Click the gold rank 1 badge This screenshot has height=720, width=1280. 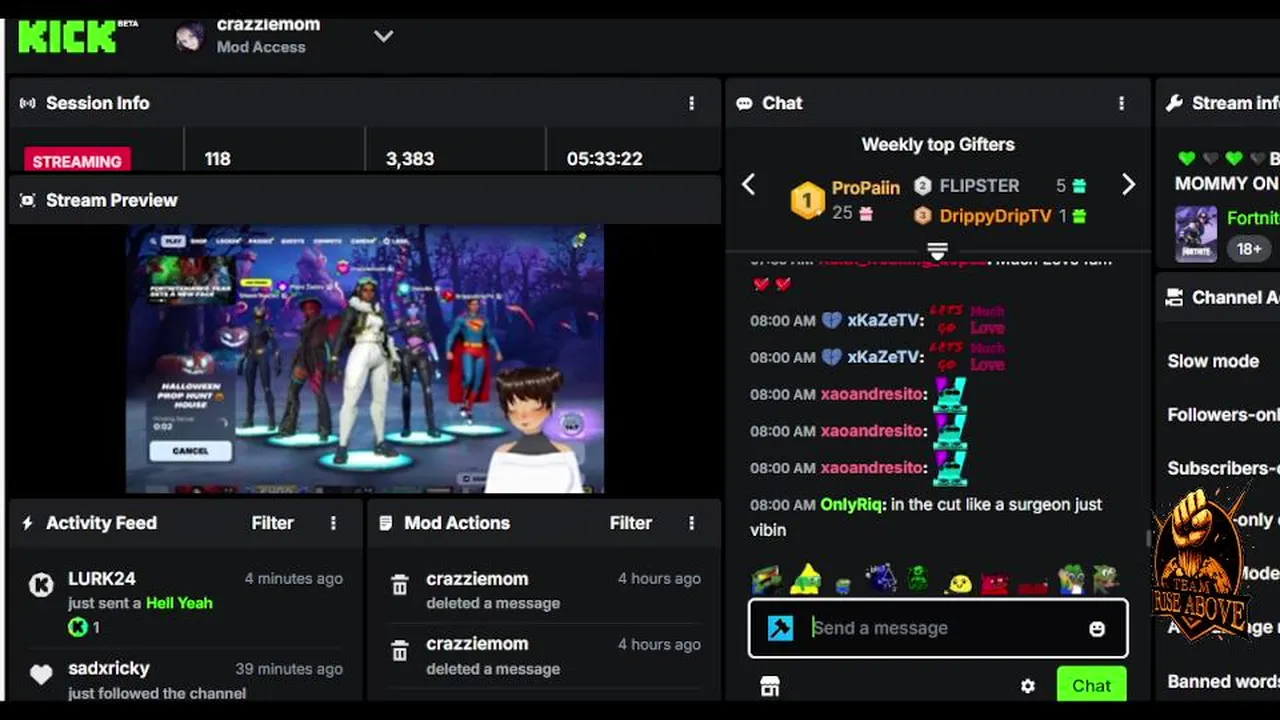tap(807, 200)
